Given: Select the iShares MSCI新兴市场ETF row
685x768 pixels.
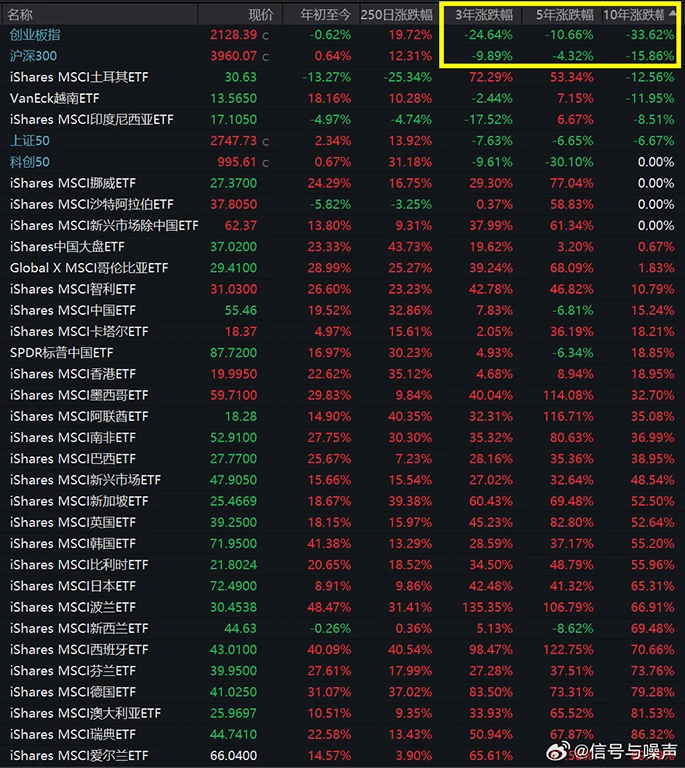Looking at the screenshot, I should [342, 480].
